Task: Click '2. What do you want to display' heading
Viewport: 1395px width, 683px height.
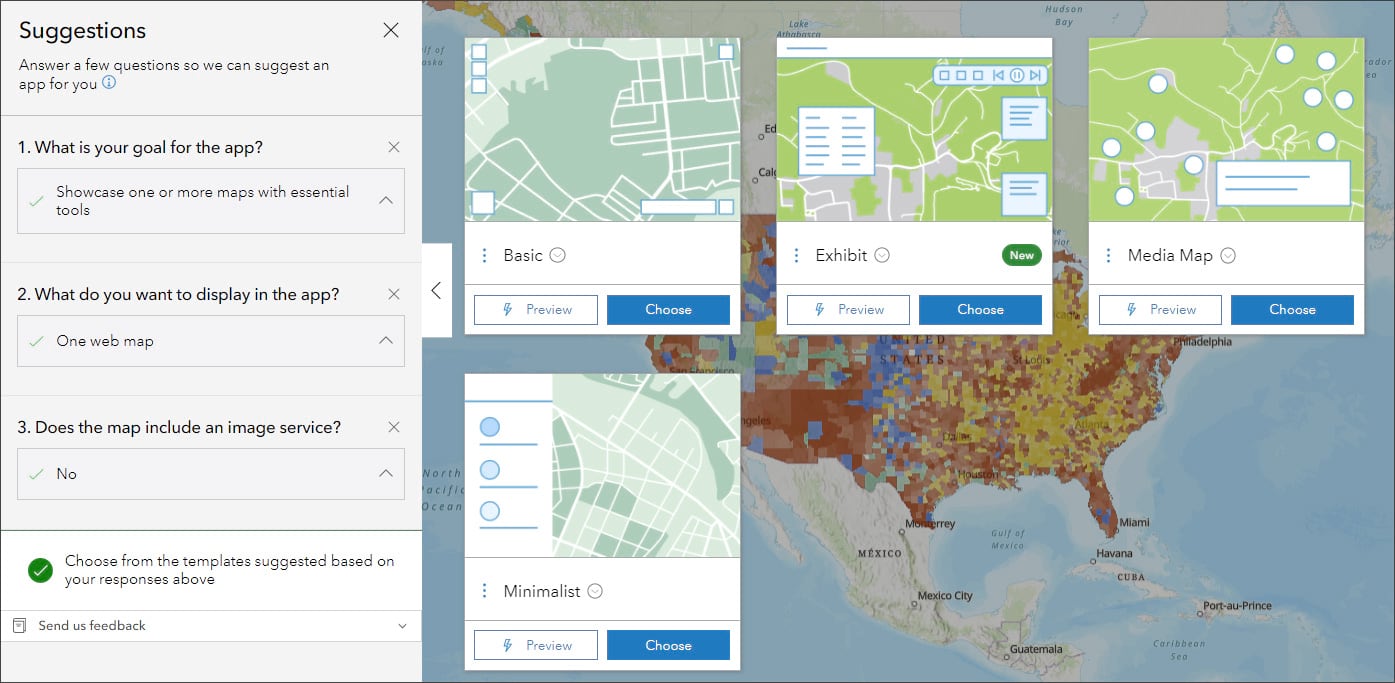Action: coord(178,294)
